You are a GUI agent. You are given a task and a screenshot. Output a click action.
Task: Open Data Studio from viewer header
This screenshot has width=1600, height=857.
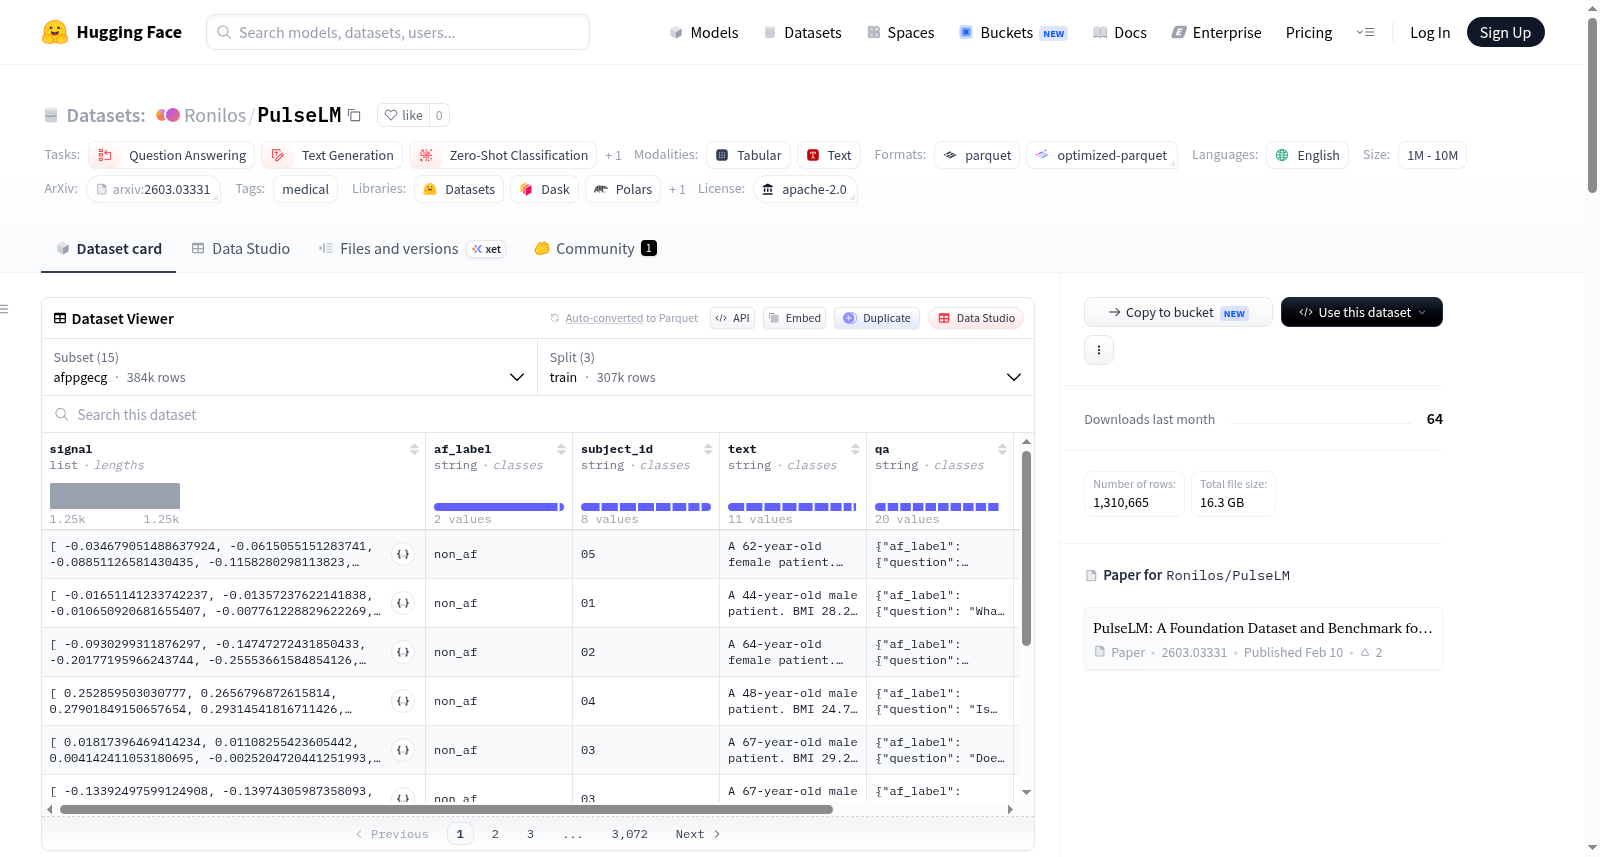pos(976,318)
